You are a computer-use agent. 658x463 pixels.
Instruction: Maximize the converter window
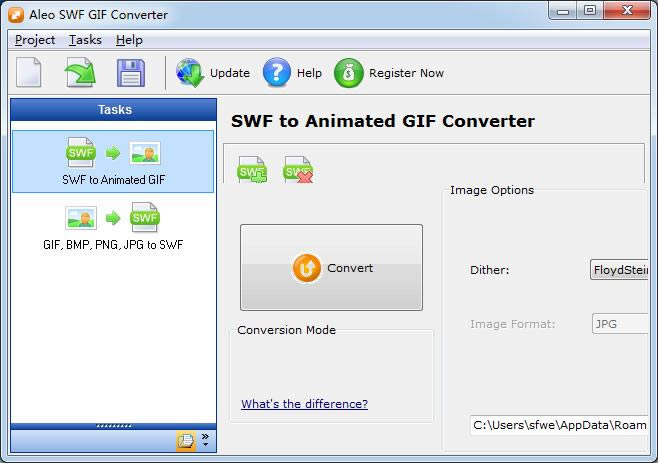point(590,10)
